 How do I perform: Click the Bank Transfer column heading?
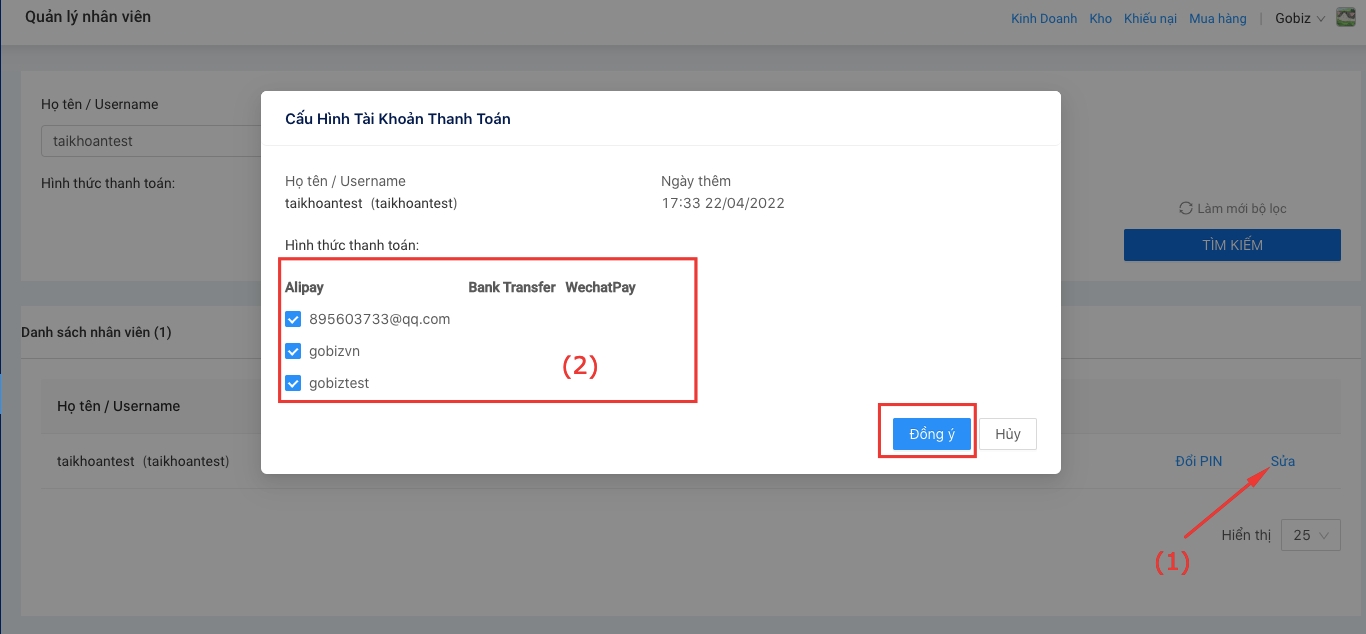click(x=511, y=287)
